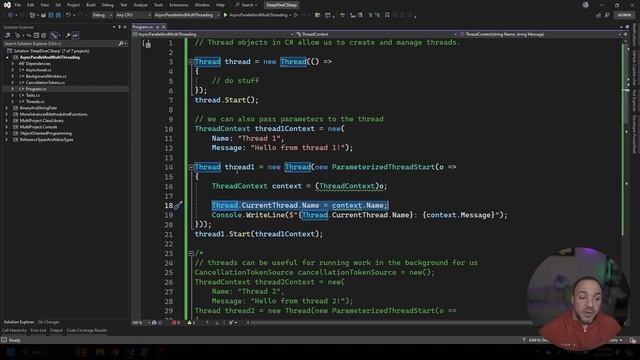
Task: Close the Program.cs tab
Action: pos(164,27)
